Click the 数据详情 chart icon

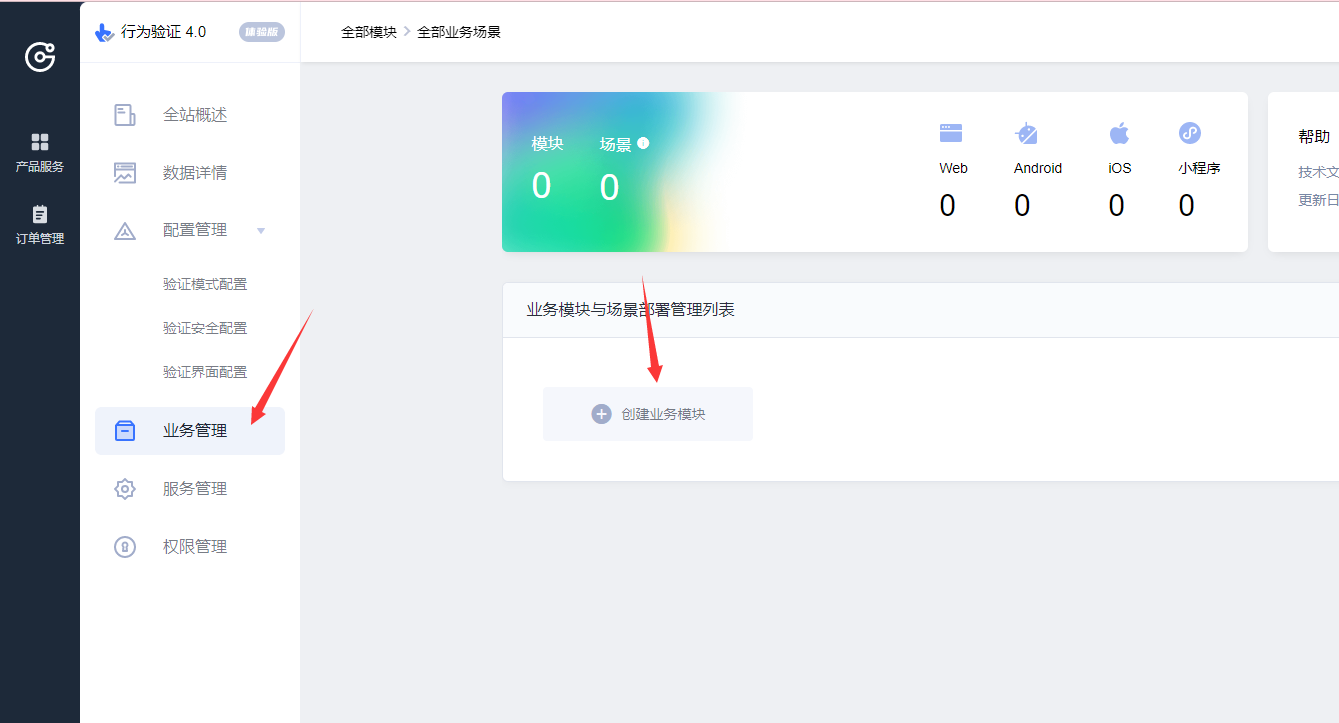click(125, 173)
